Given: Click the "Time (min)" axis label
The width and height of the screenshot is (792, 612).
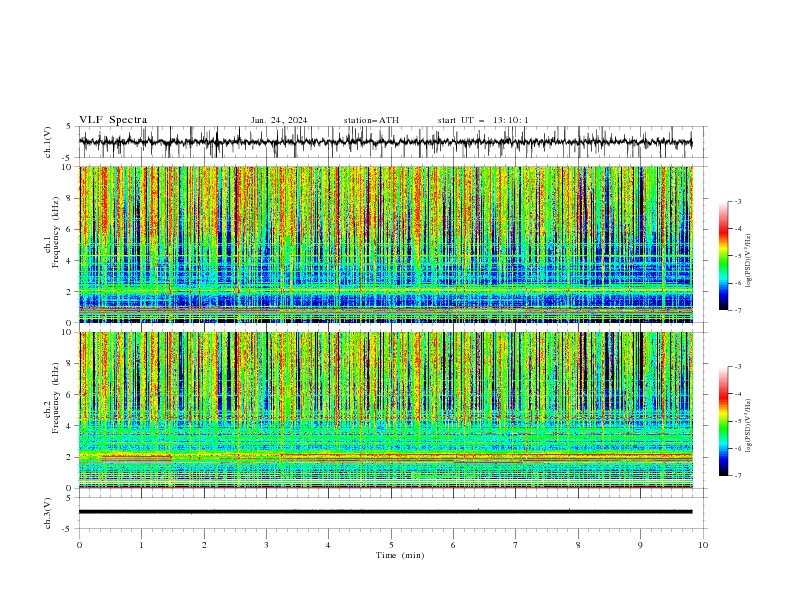Looking at the screenshot, I should (400, 555).
